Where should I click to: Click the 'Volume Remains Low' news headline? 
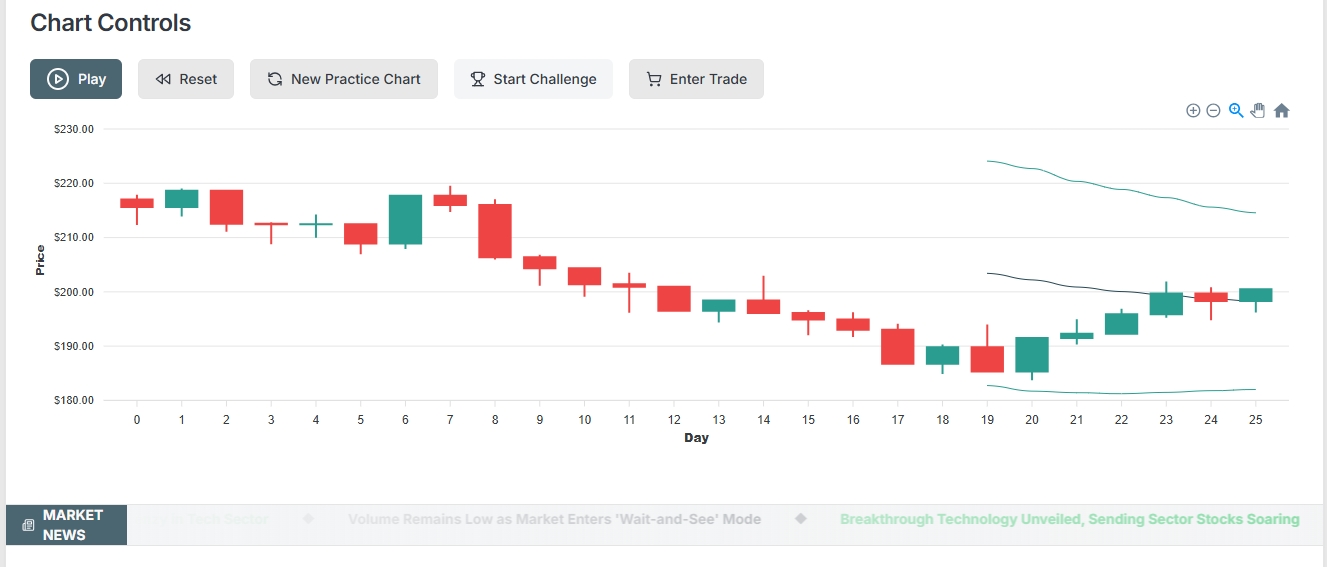554,520
